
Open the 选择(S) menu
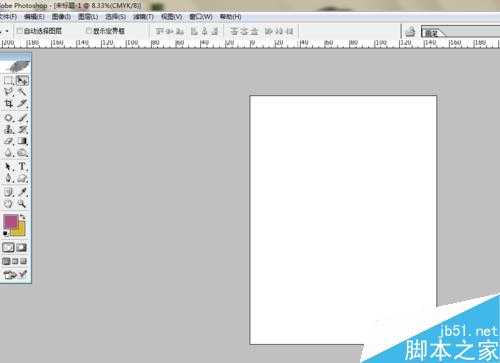click(x=116, y=17)
